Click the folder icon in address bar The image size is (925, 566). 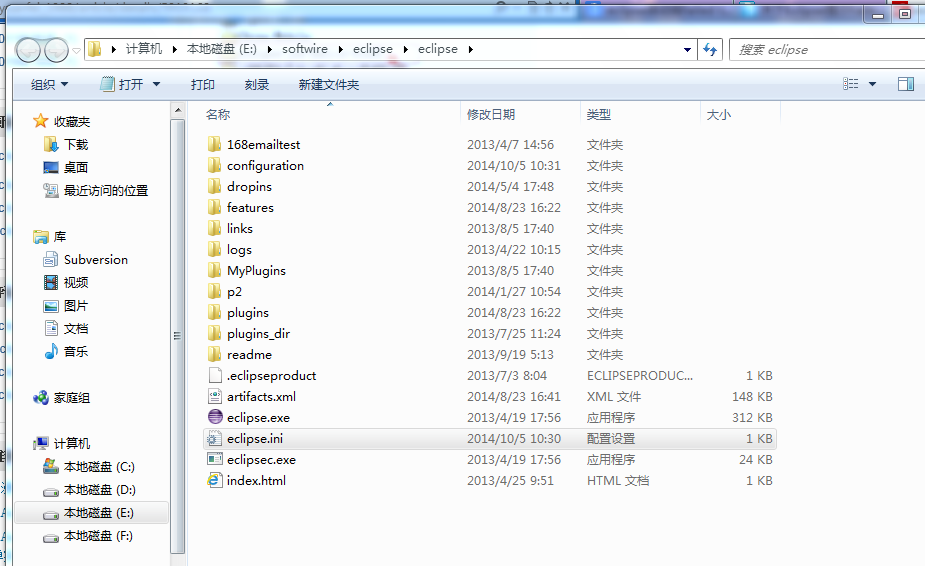95,49
